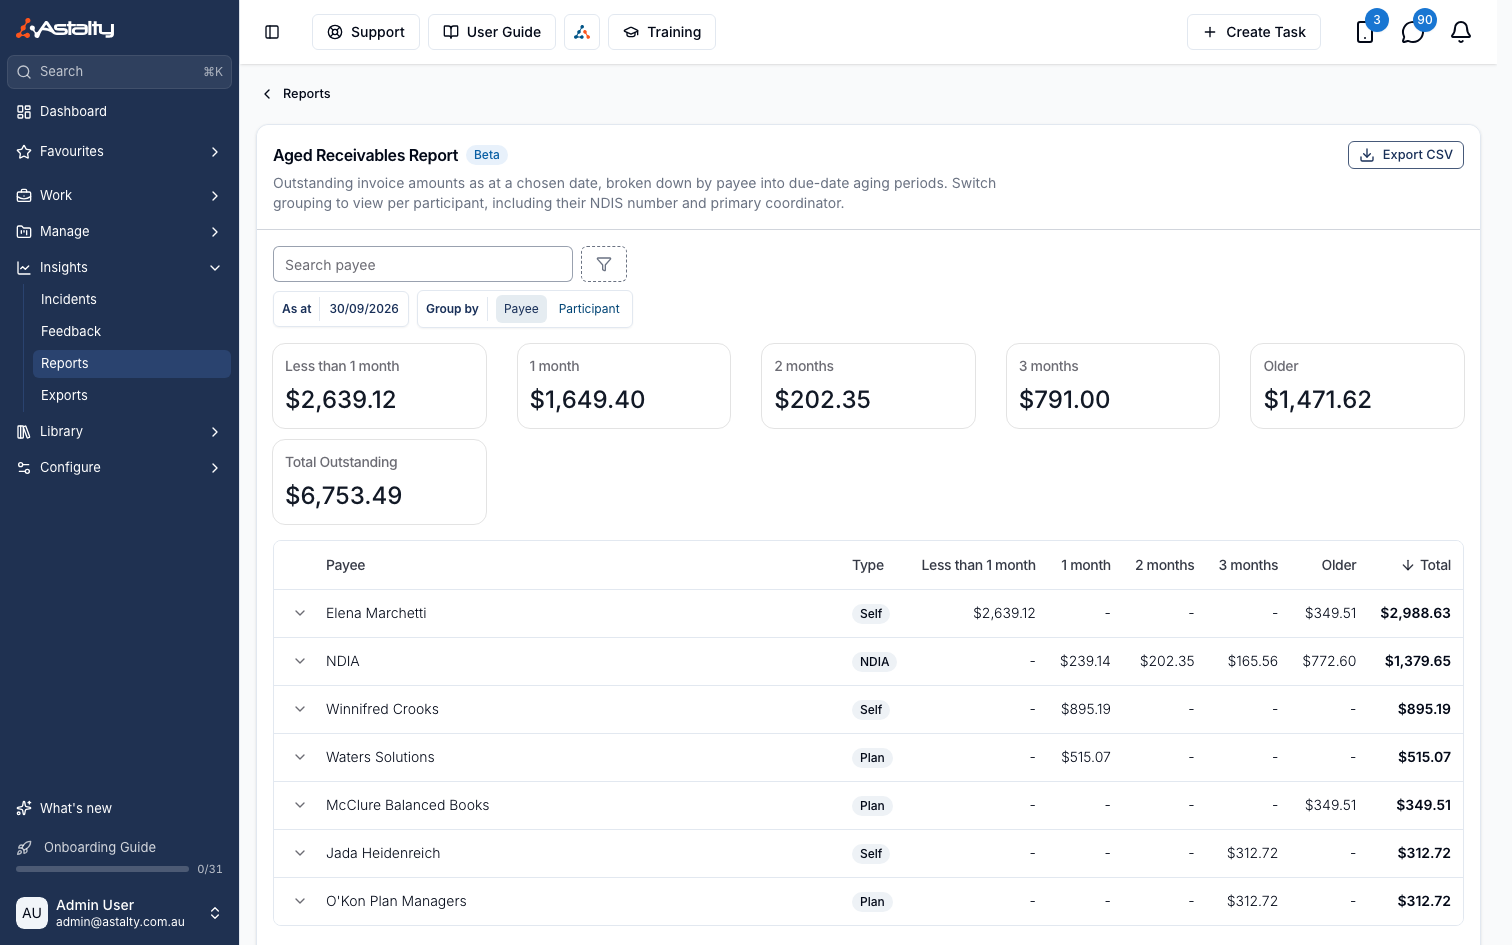The height and width of the screenshot is (945, 1512).
Task: Open the Training button
Action: (662, 32)
